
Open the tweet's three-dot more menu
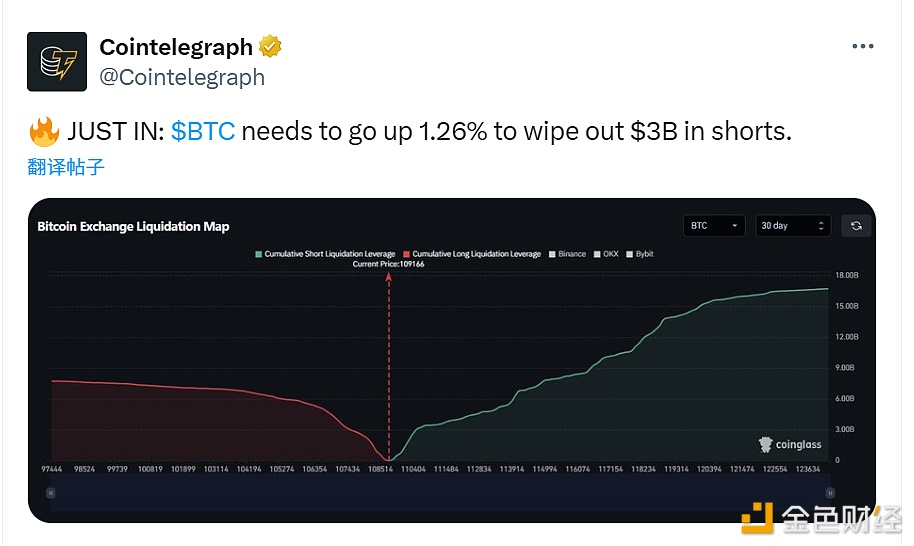862,47
